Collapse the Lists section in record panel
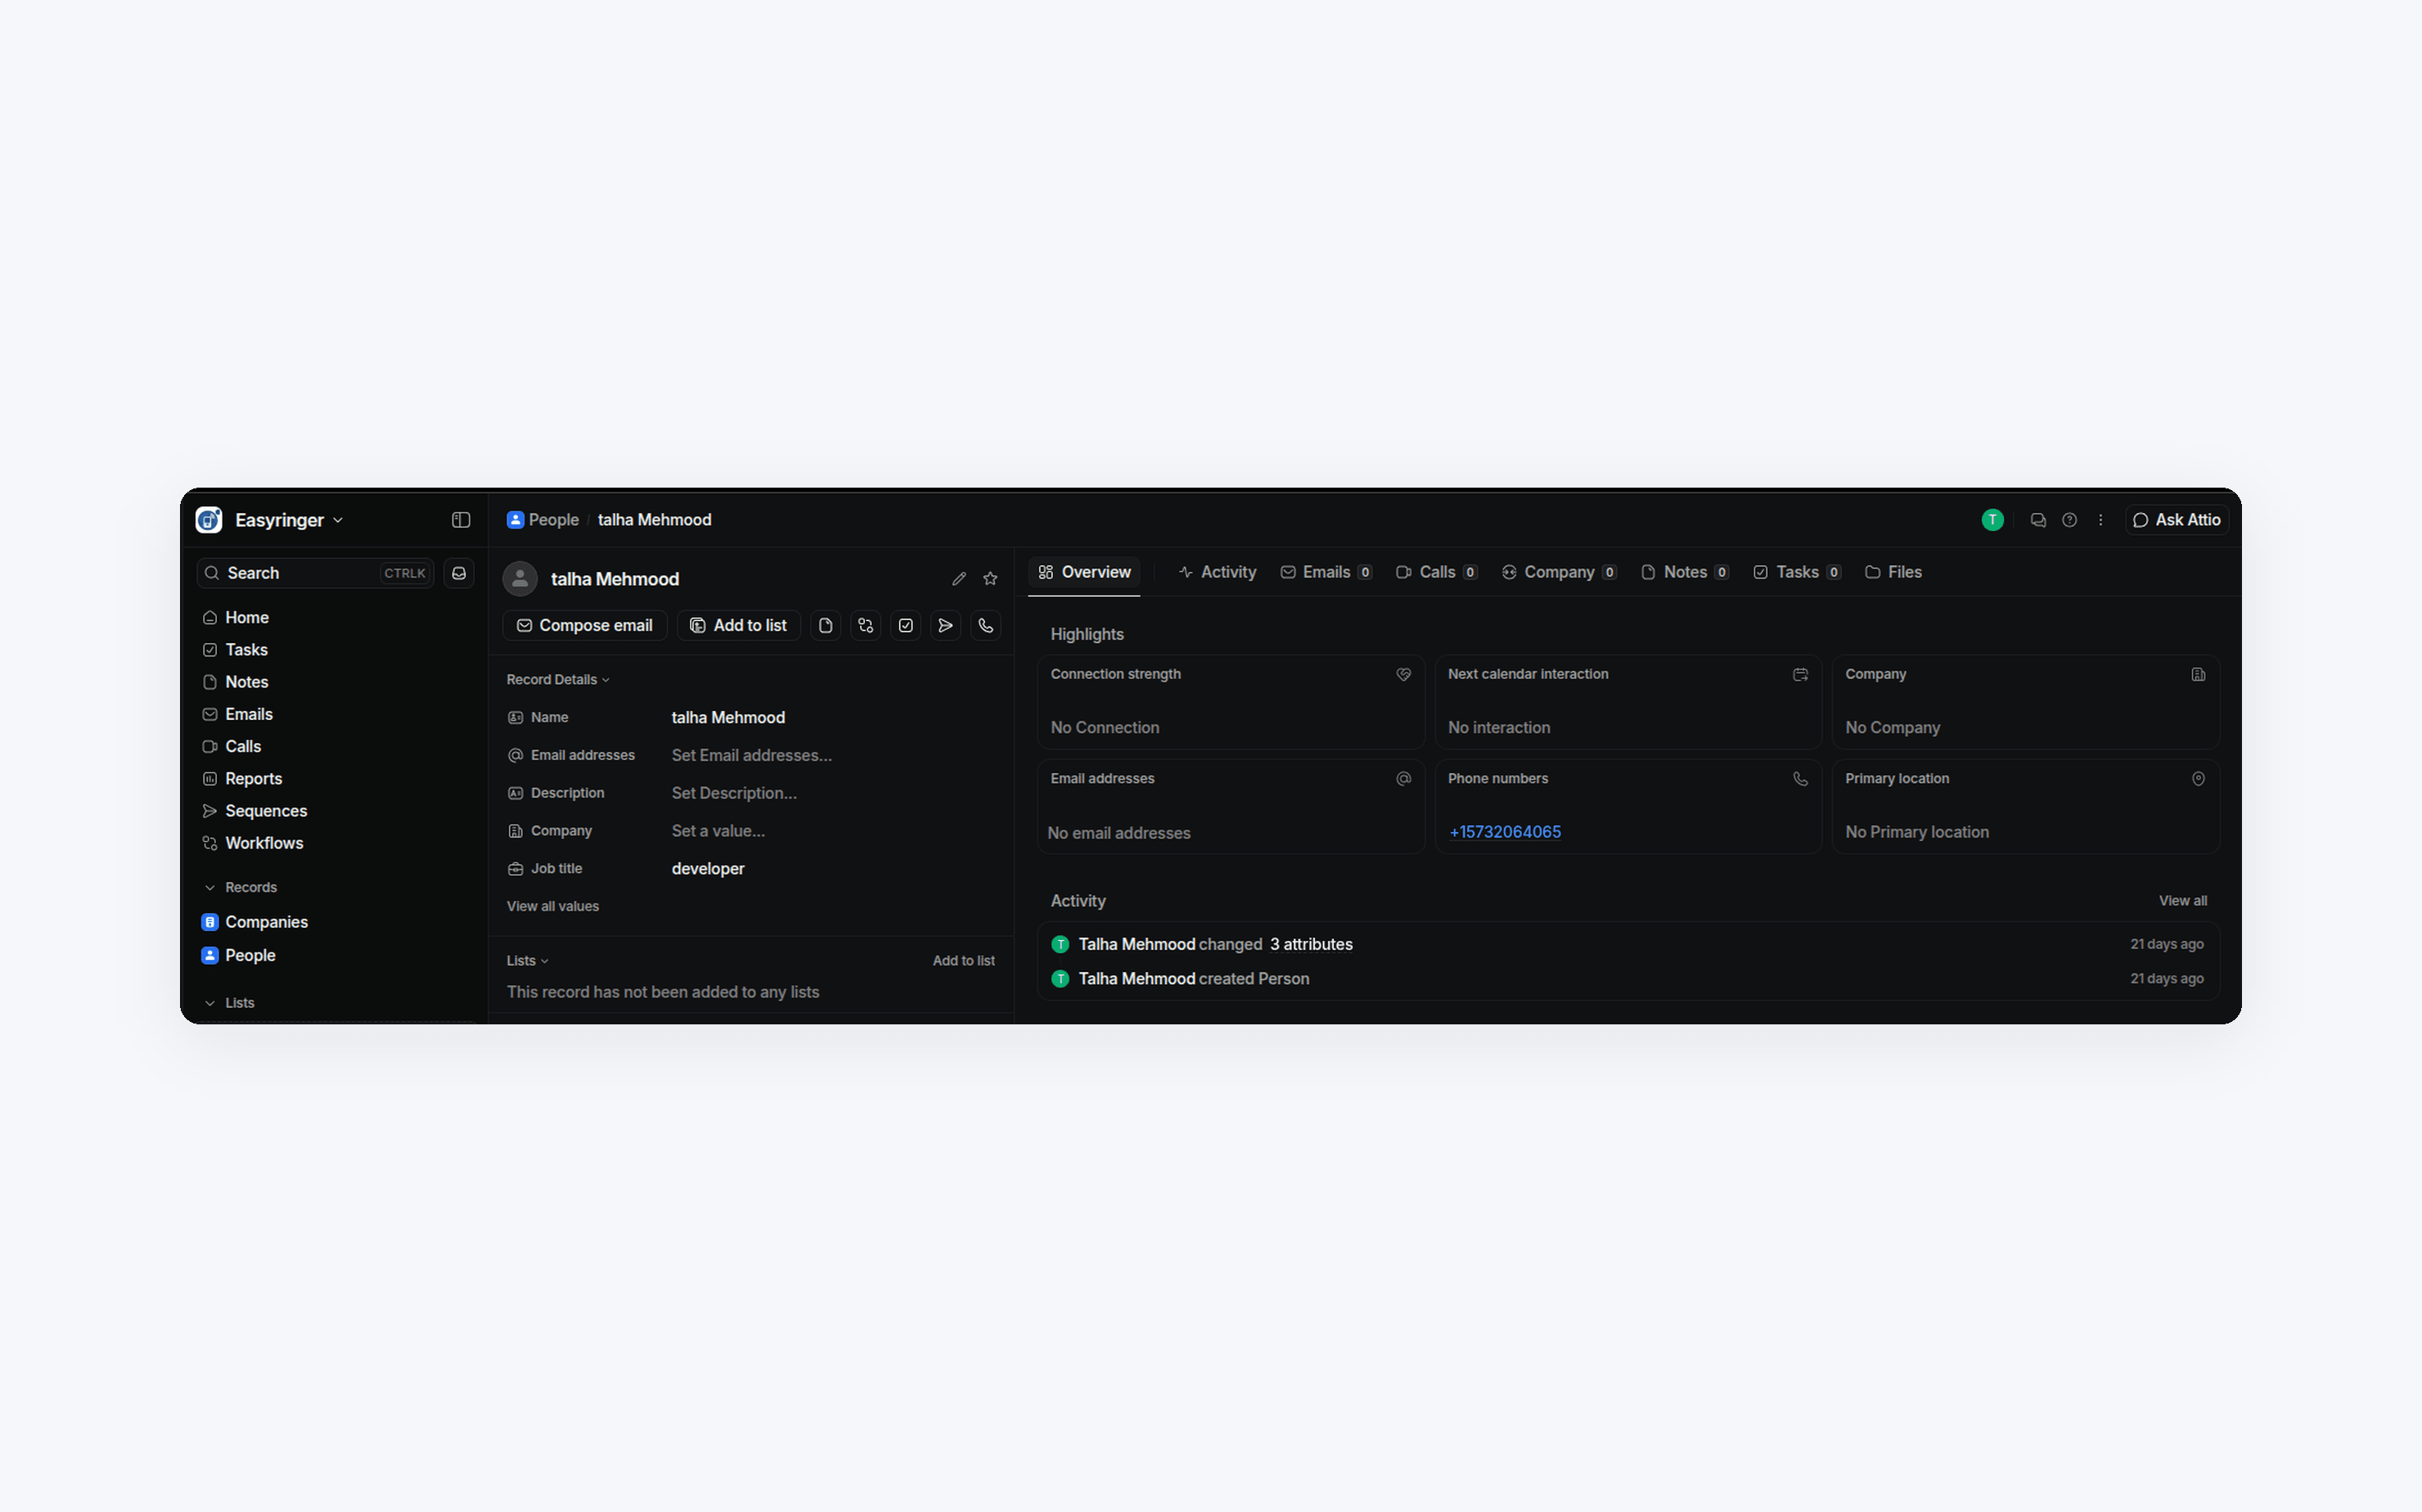2422x1512 pixels. coord(527,961)
